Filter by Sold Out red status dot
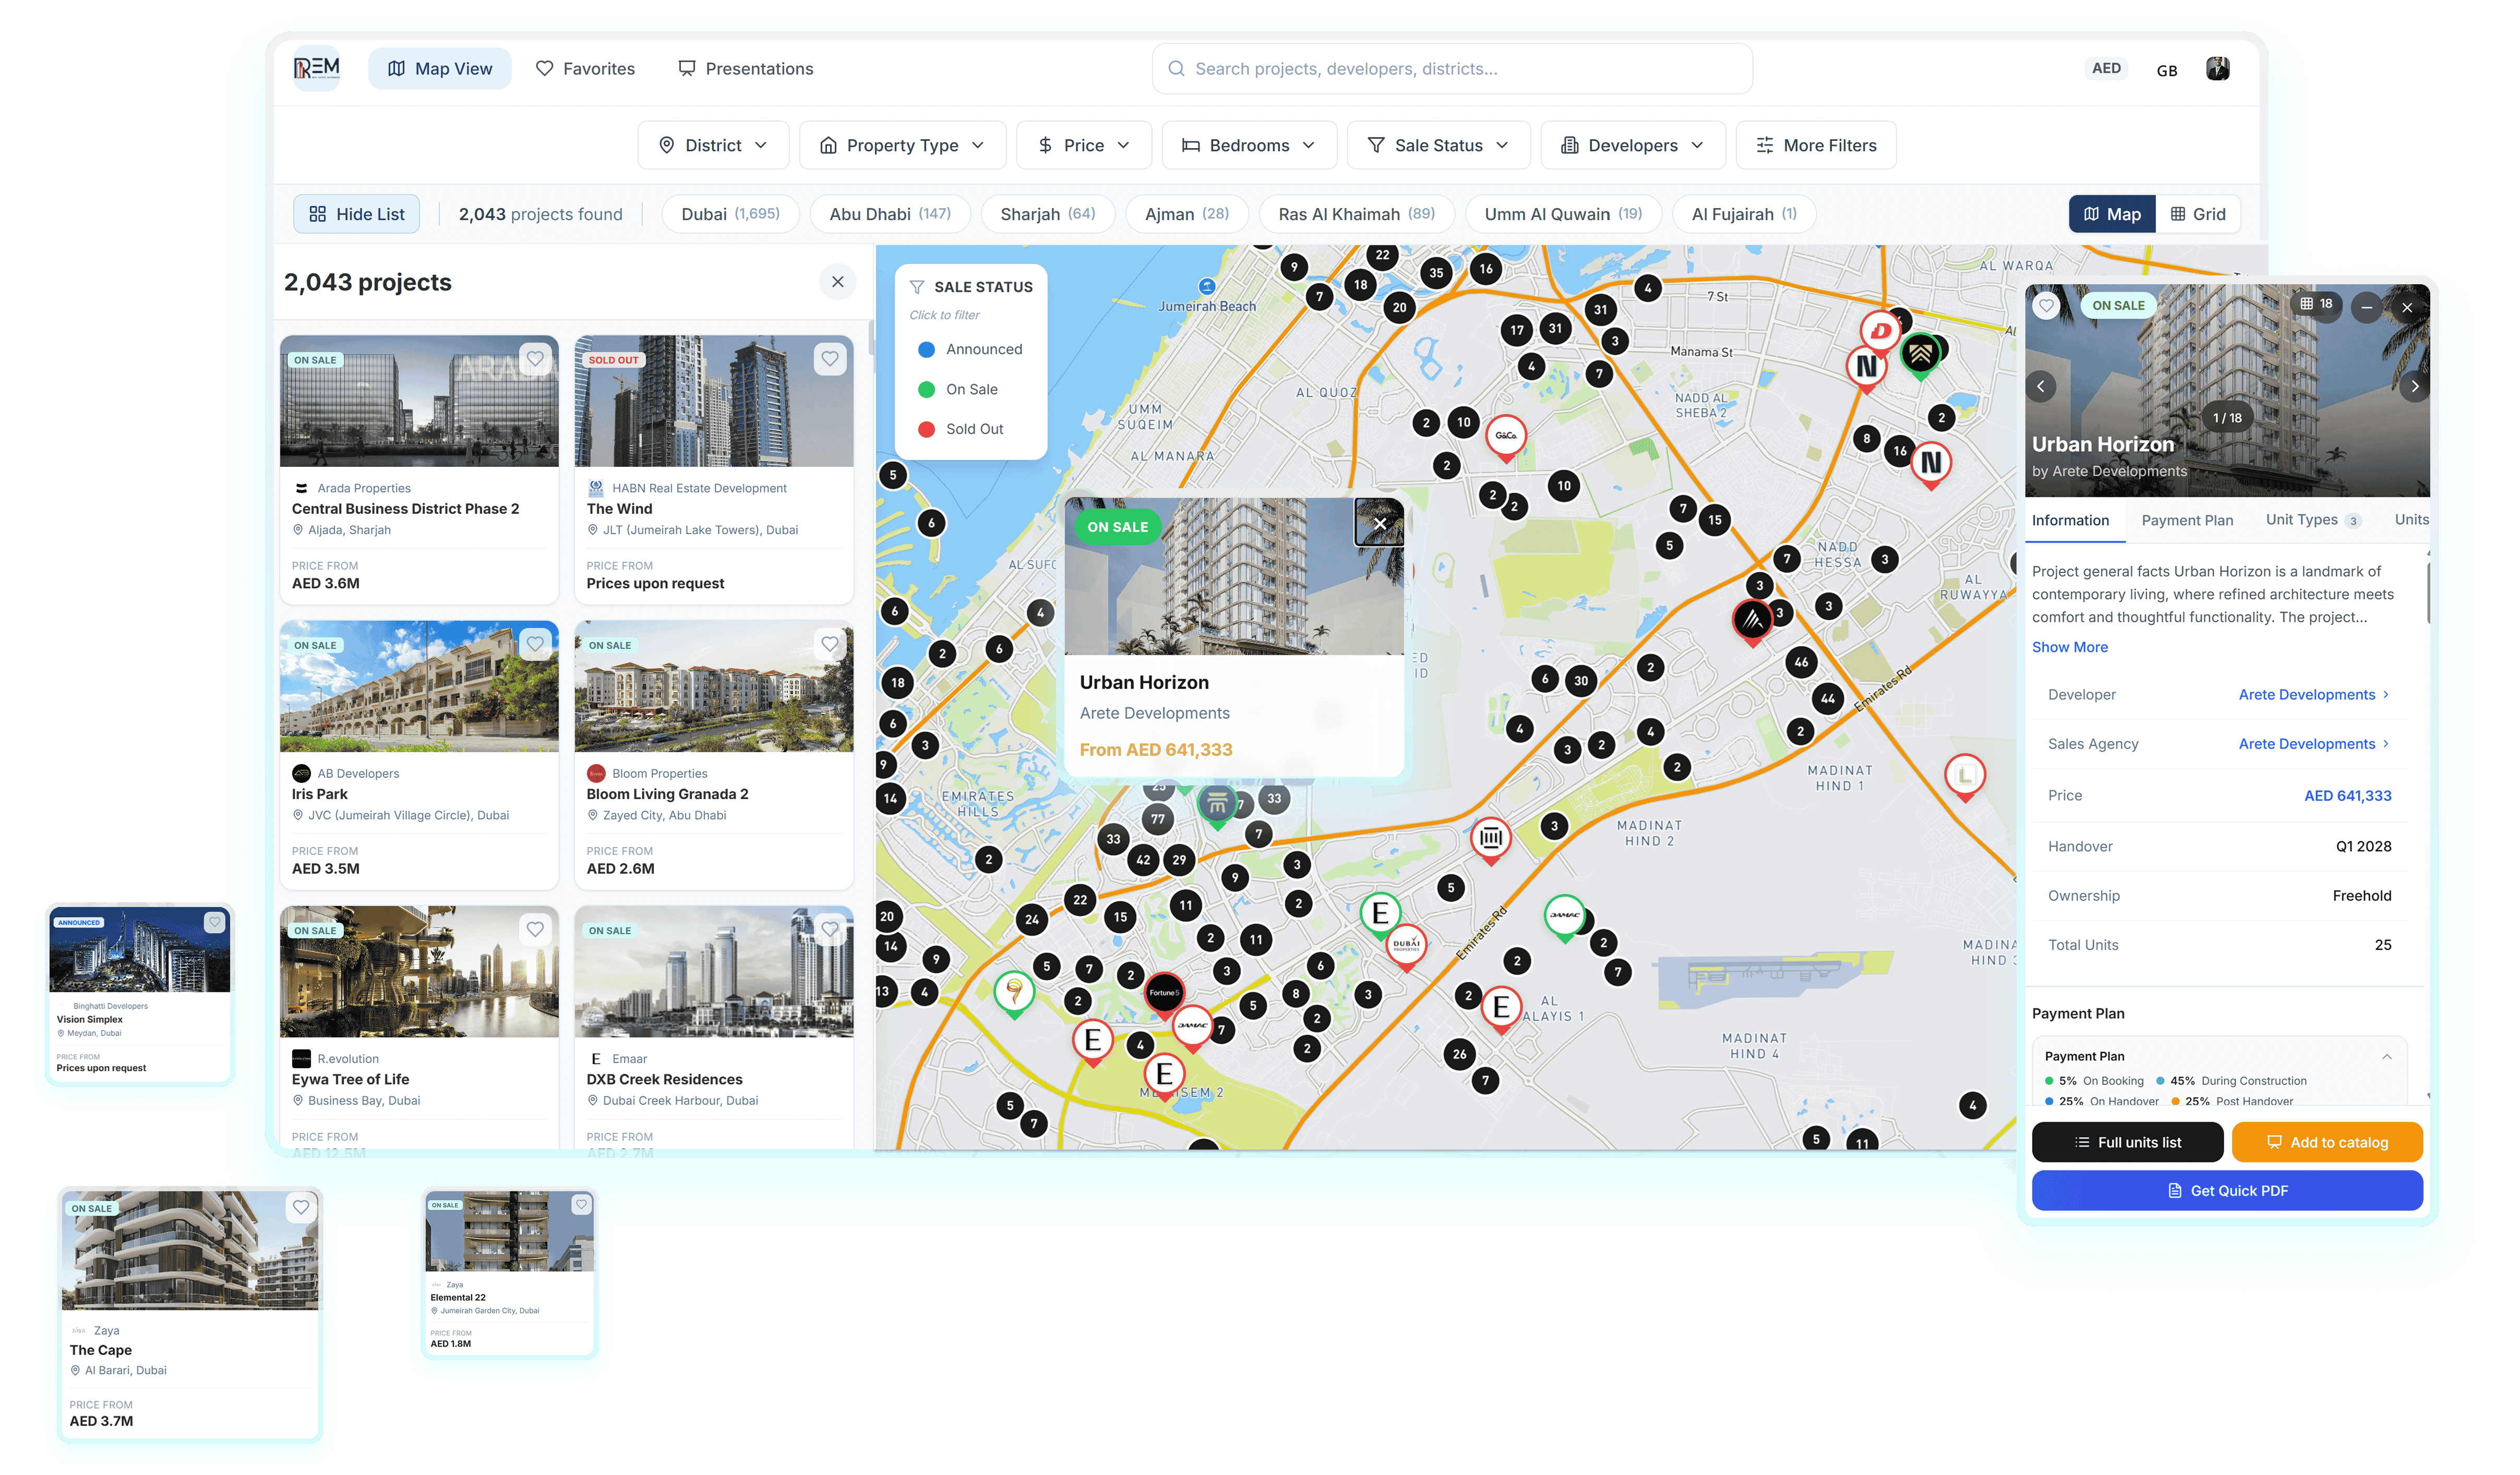The width and height of the screenshot is (2520, 1475). pyautogui.click(x=925, y=429)
